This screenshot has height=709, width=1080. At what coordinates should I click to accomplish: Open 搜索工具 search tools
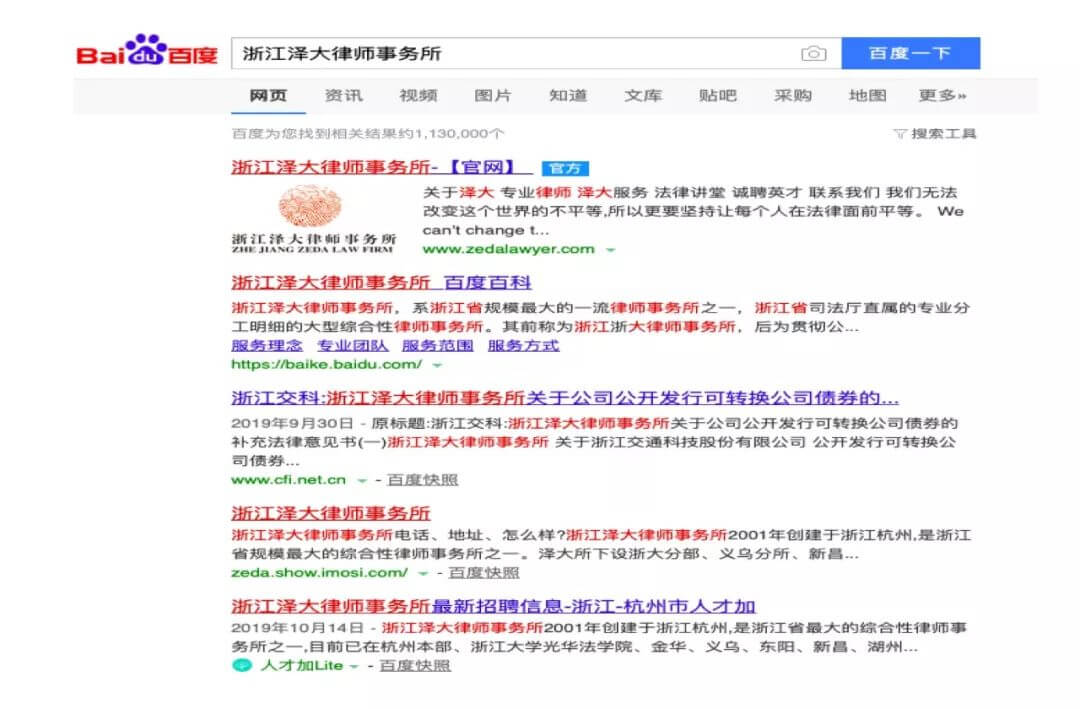coord(947,133)
